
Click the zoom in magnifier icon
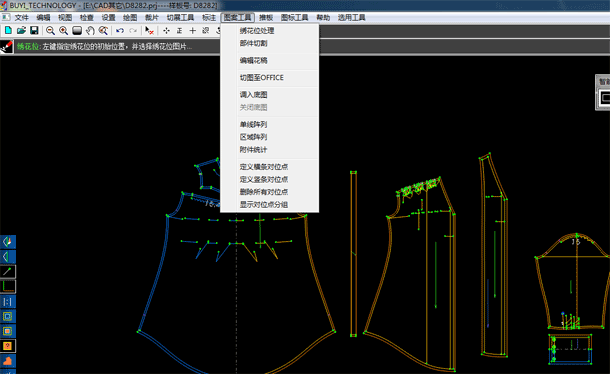[63, 30]
